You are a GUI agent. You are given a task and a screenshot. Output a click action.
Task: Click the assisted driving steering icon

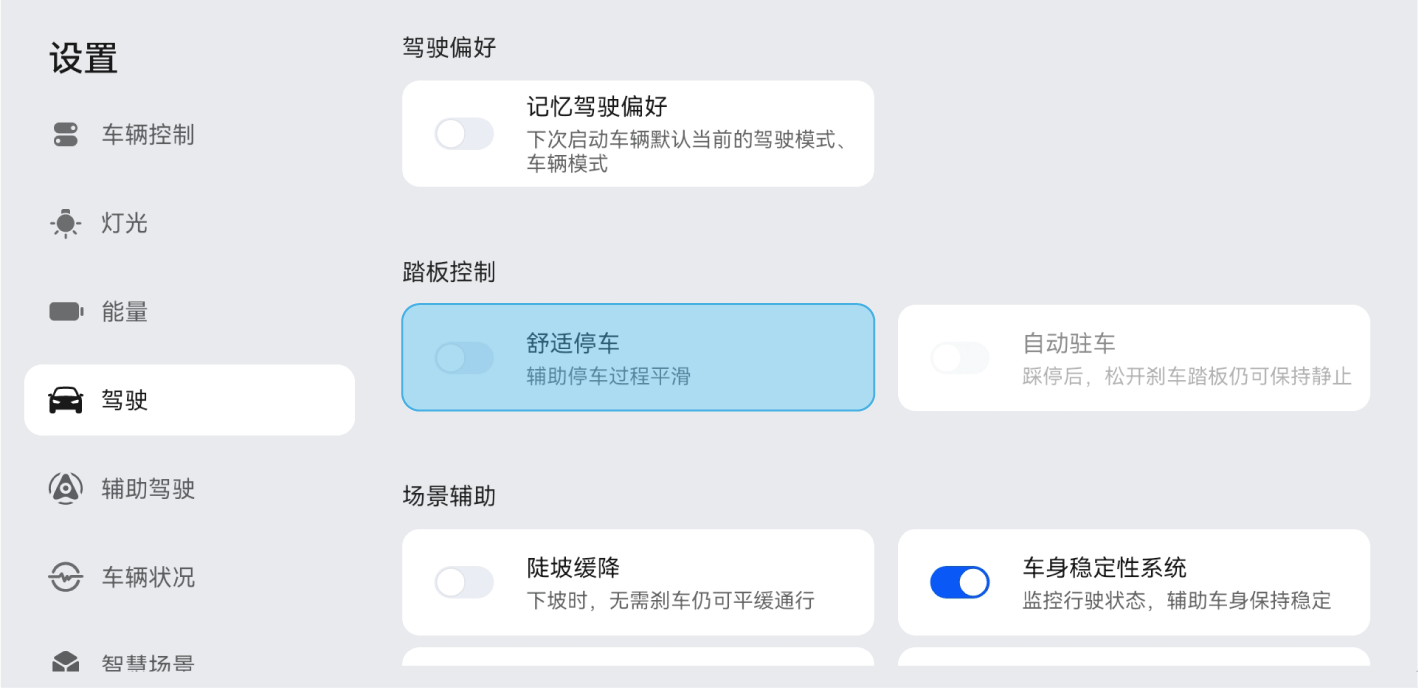coord(66,489)
